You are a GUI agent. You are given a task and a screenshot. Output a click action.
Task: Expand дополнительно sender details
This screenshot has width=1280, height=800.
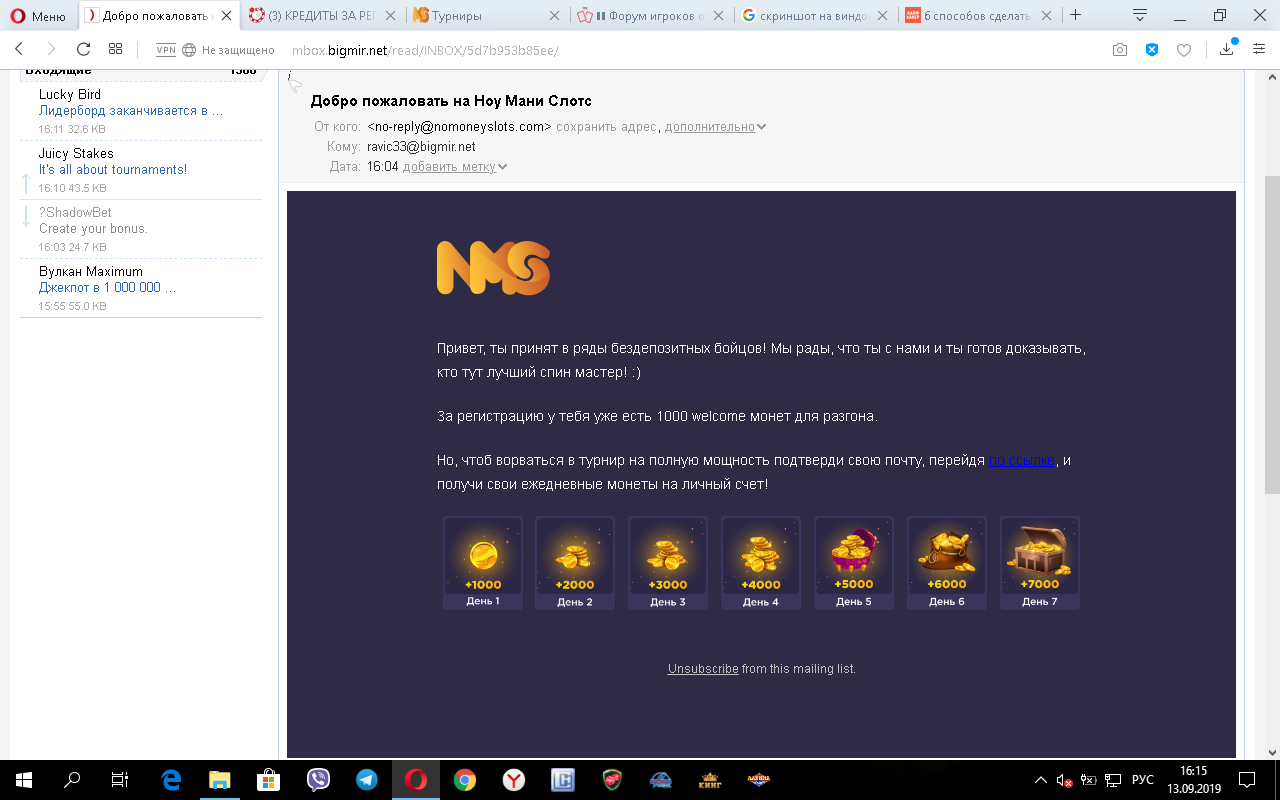click(715, 127)
